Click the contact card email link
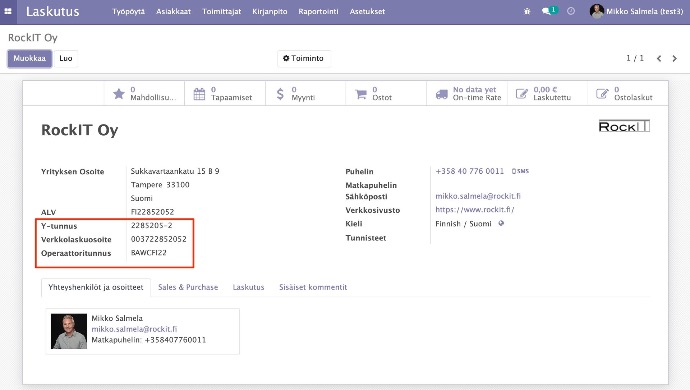Screen dimensions: 690x390 [x=134, y=329]
